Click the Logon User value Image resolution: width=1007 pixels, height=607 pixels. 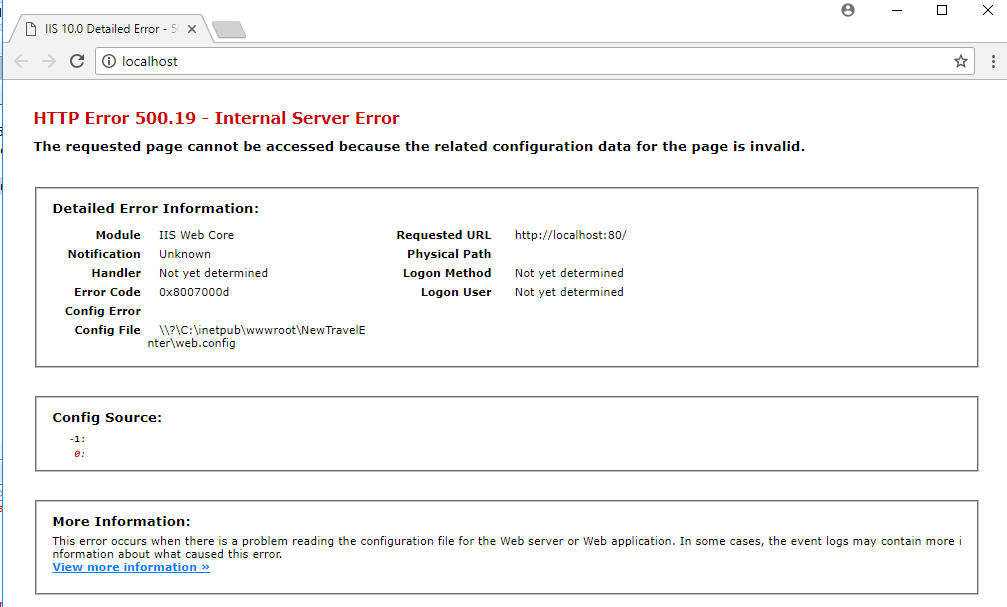point(569,292)
